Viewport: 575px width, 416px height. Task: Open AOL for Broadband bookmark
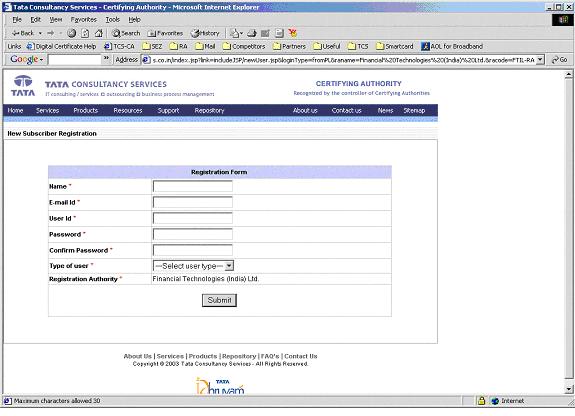pyautogui.click(x=452, y=47)
